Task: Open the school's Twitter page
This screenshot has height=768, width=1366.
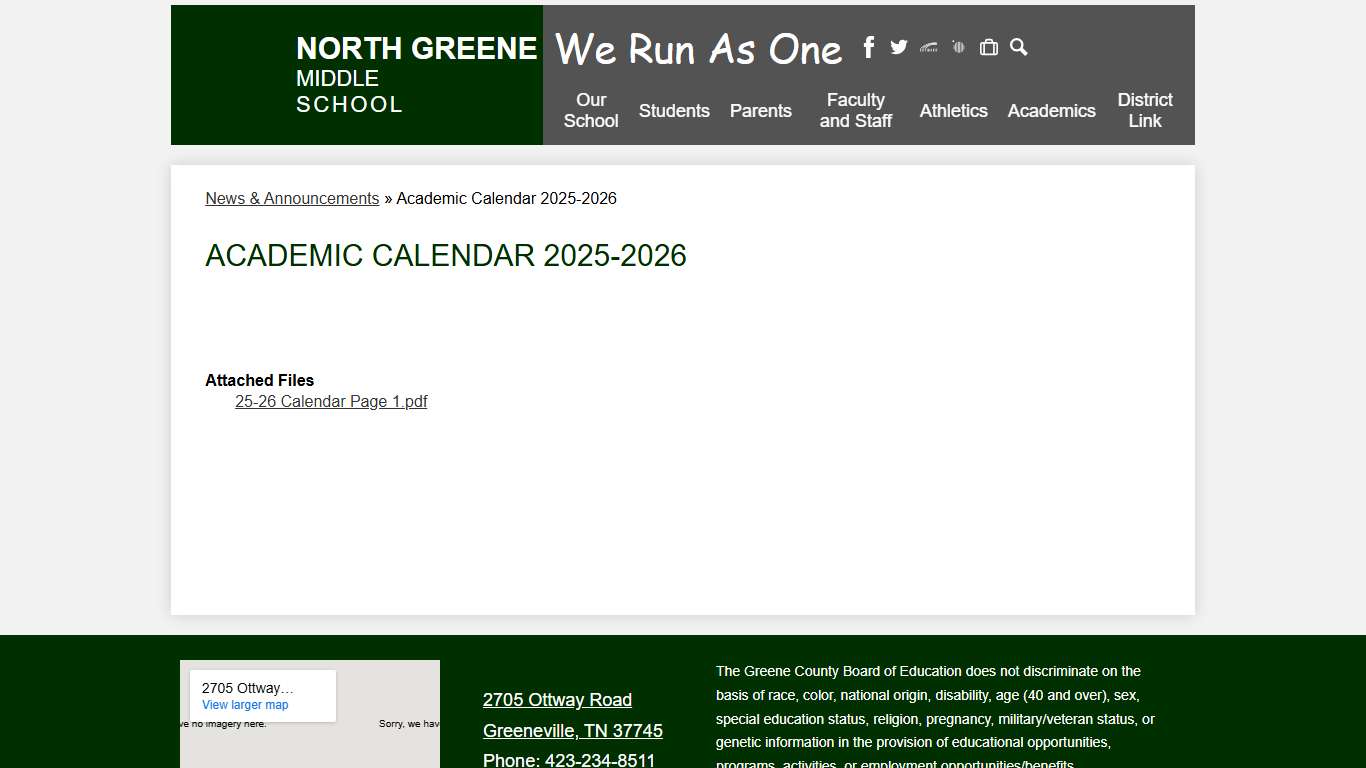Action: click(898, 47)
